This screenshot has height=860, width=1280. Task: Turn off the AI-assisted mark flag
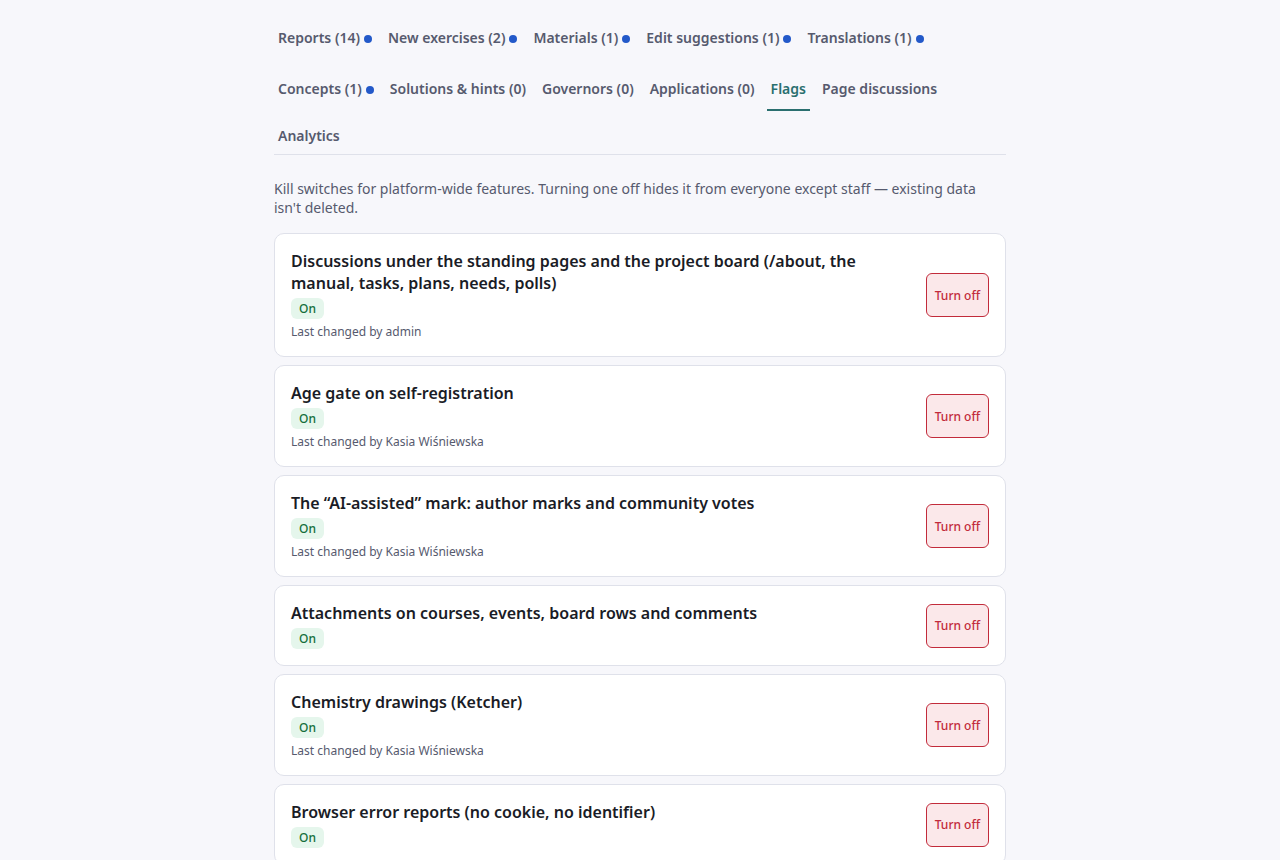pos(957,526)
